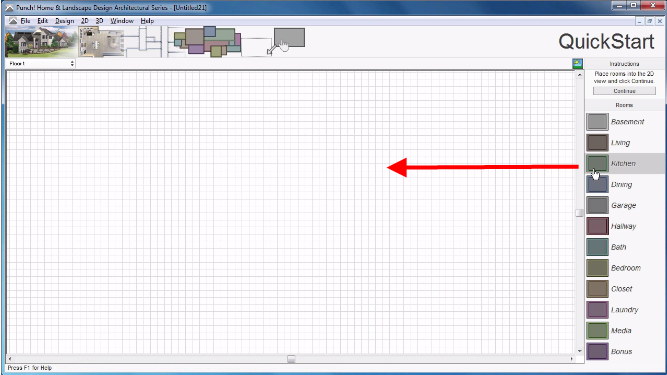Select the Living room swatch
This screenshot has width=667, height=375.
coord(597,143)
